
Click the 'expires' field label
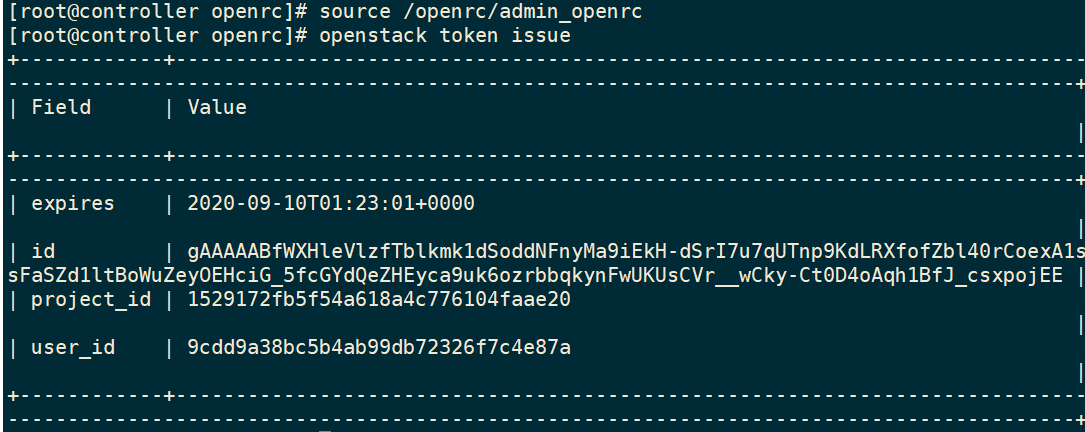click(73, 204)
